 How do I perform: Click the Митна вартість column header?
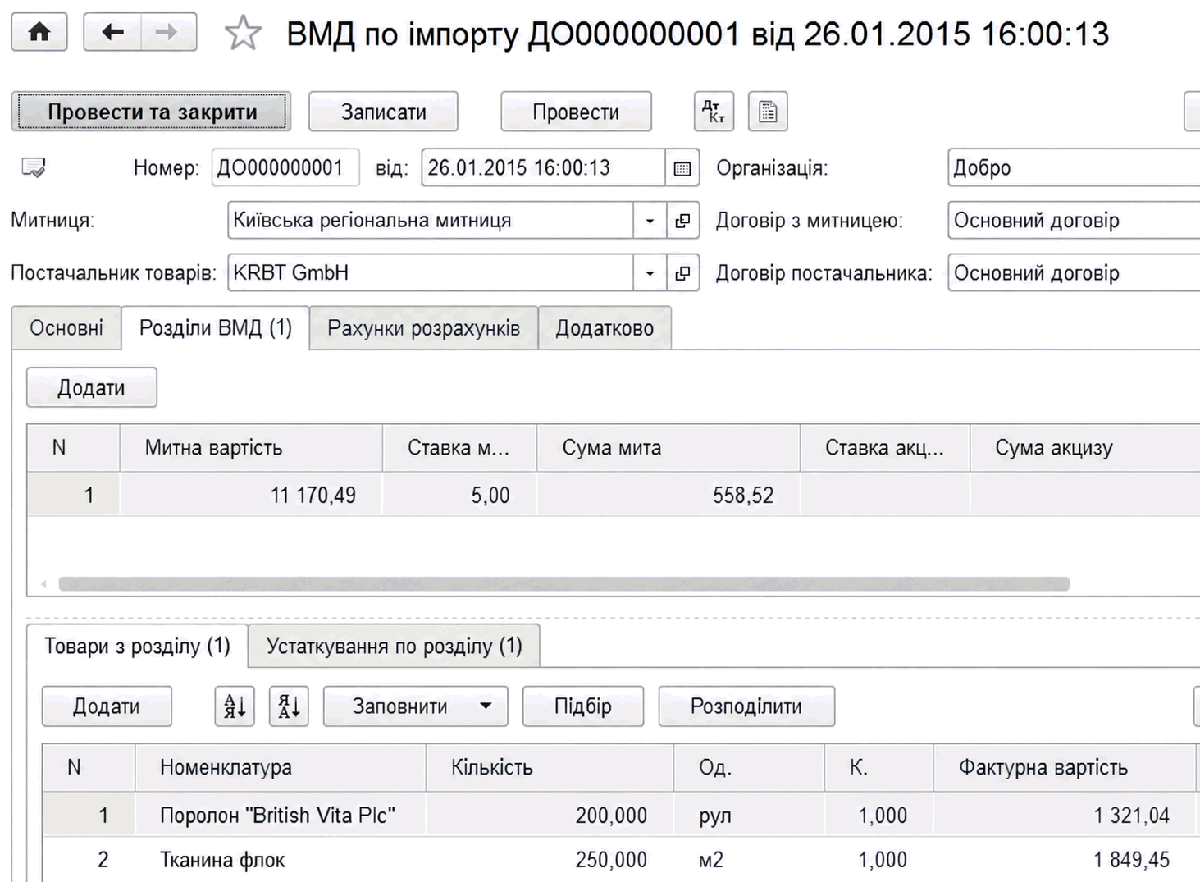pos(252,448)
